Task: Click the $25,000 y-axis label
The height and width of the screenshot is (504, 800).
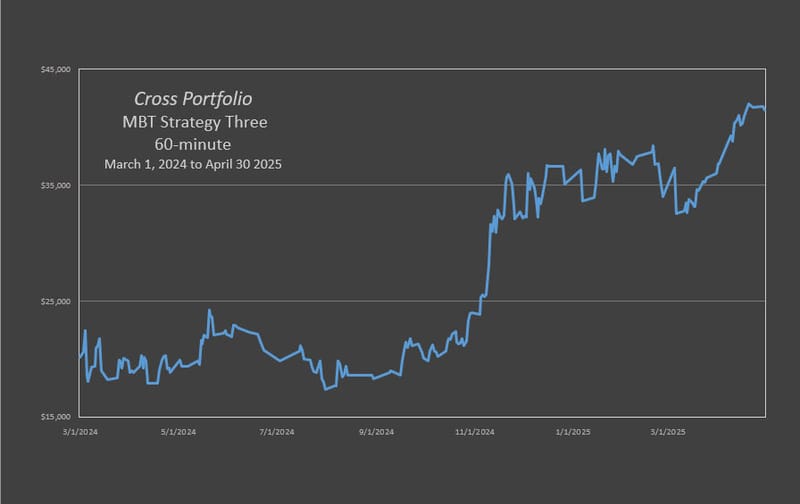Action: 56,301
